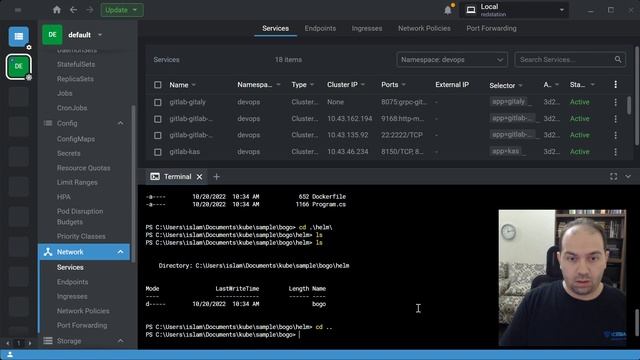
Task: Select the gitlab-kas service checkbox
Action: [x=158, y=152]
